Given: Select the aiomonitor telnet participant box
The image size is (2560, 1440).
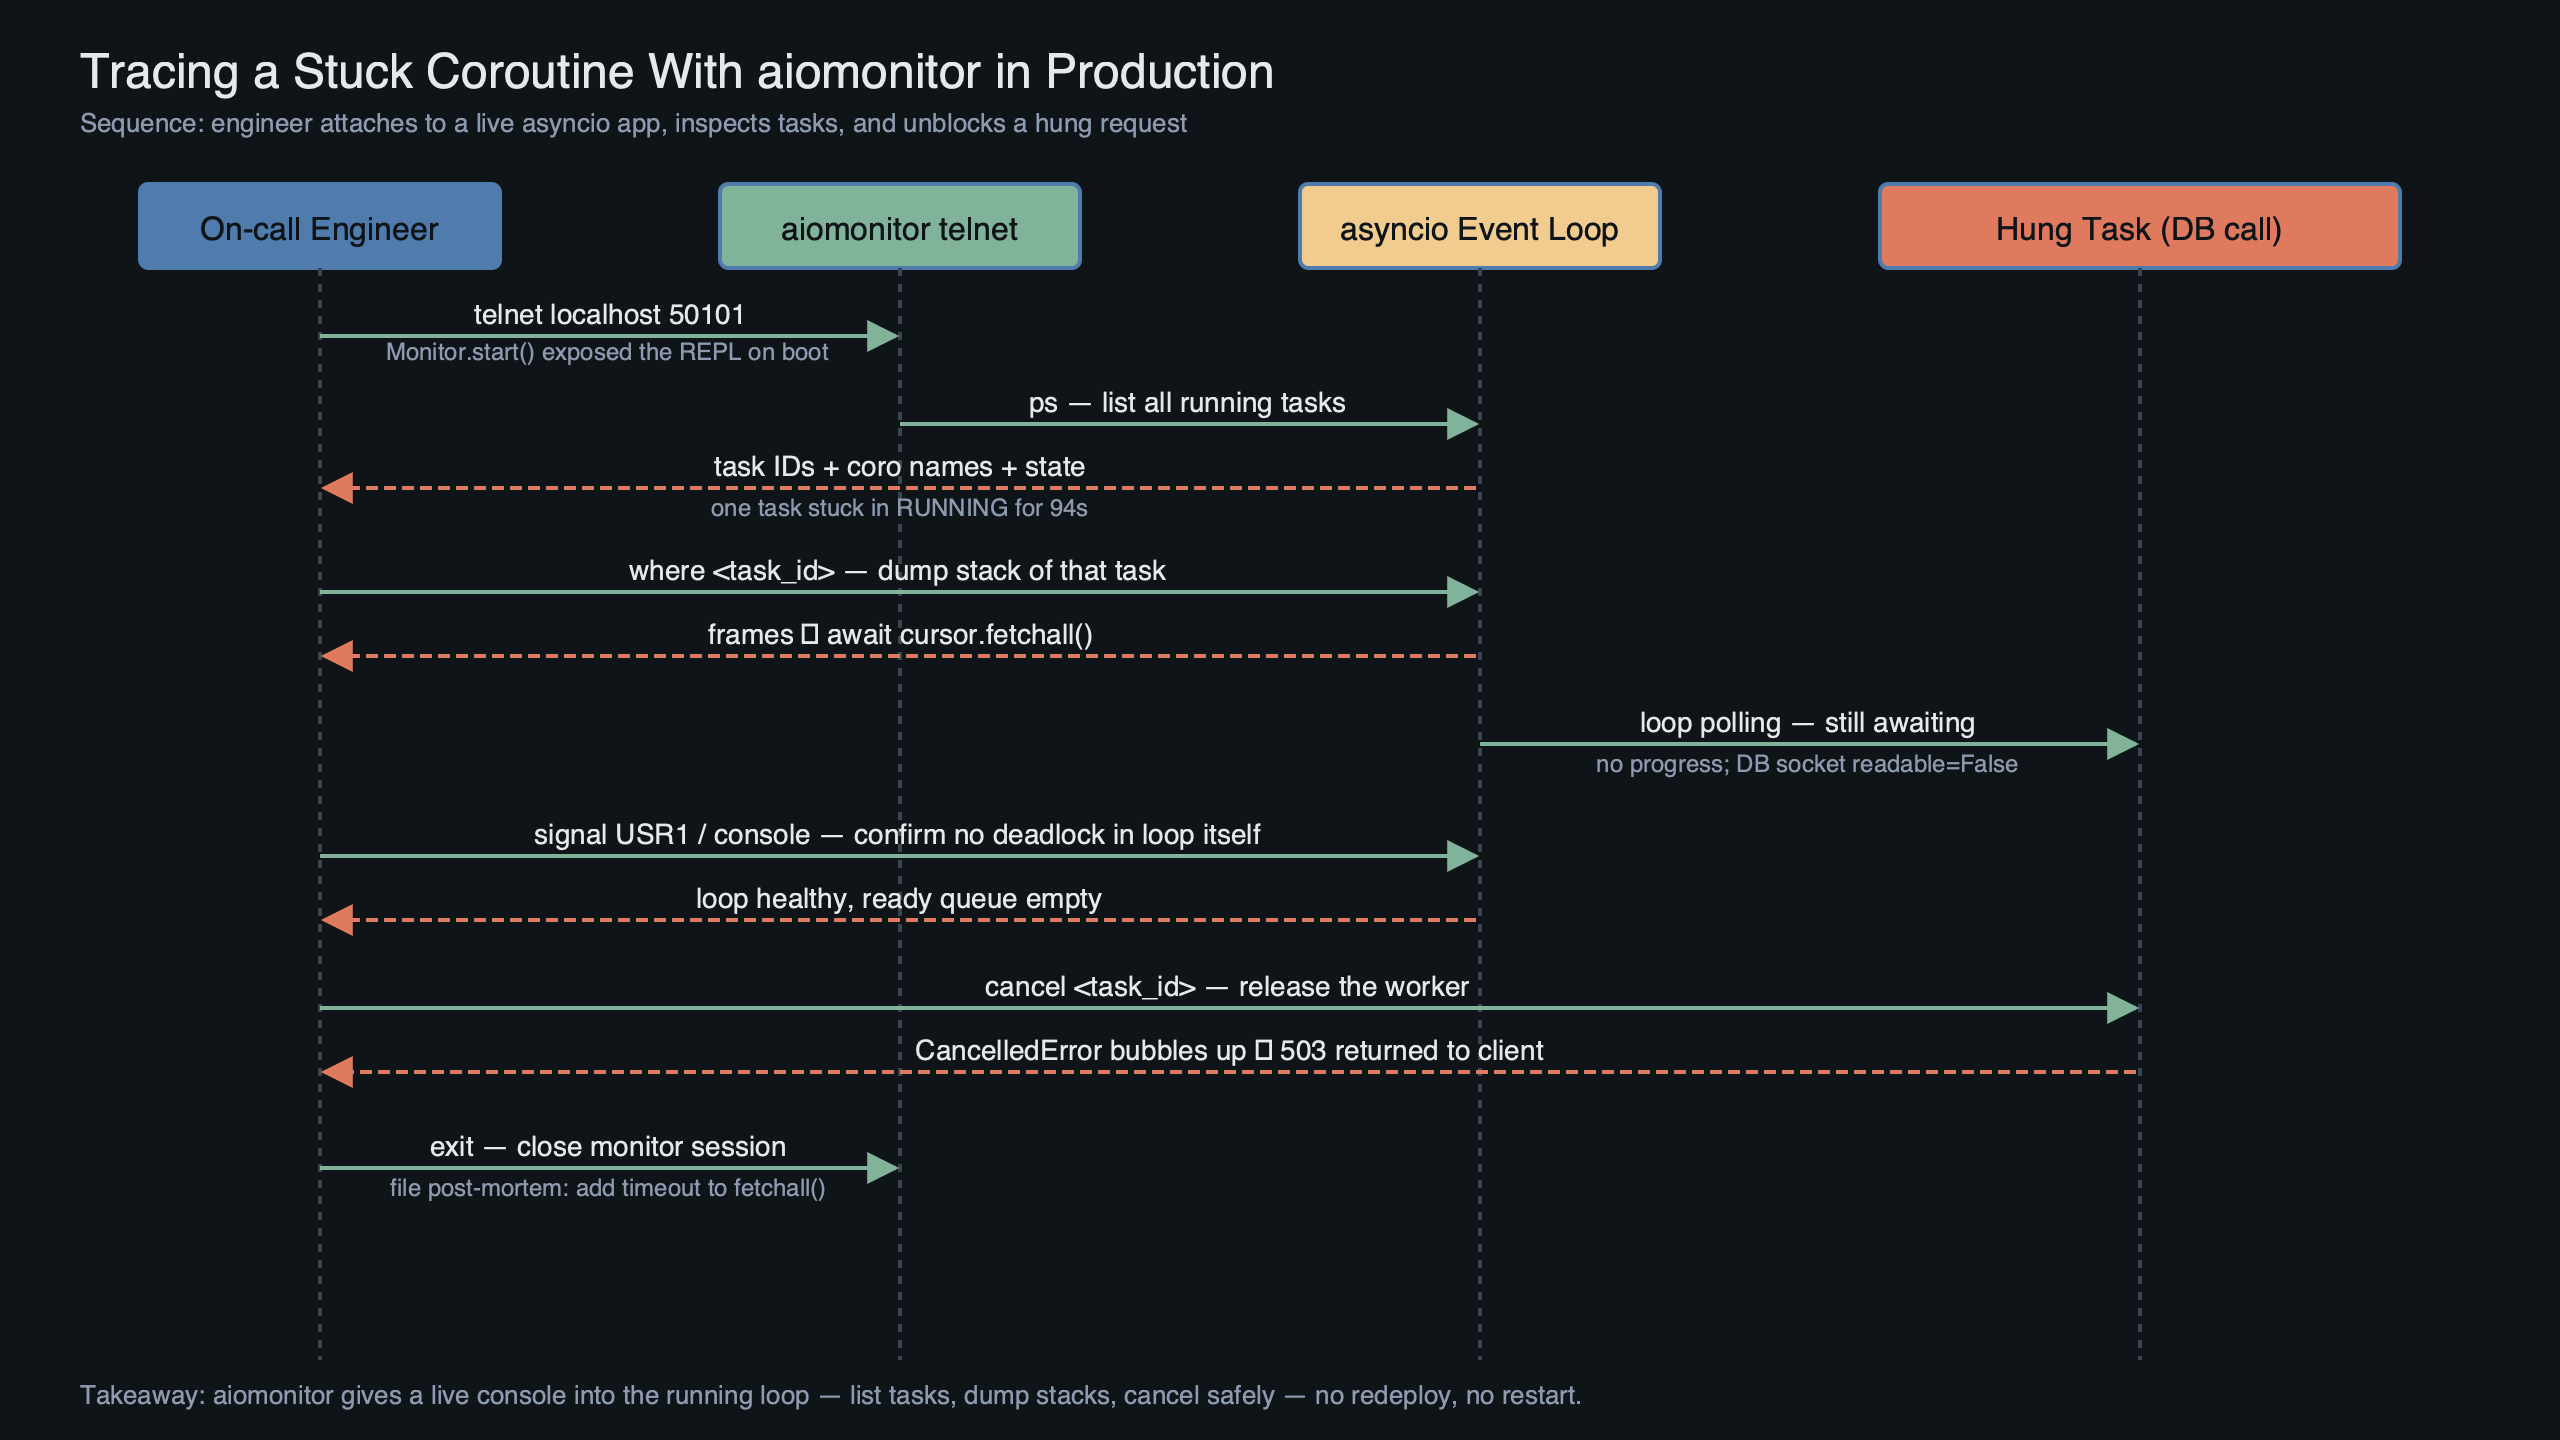Looking at the screenshot, I should (x=898, y=226).
